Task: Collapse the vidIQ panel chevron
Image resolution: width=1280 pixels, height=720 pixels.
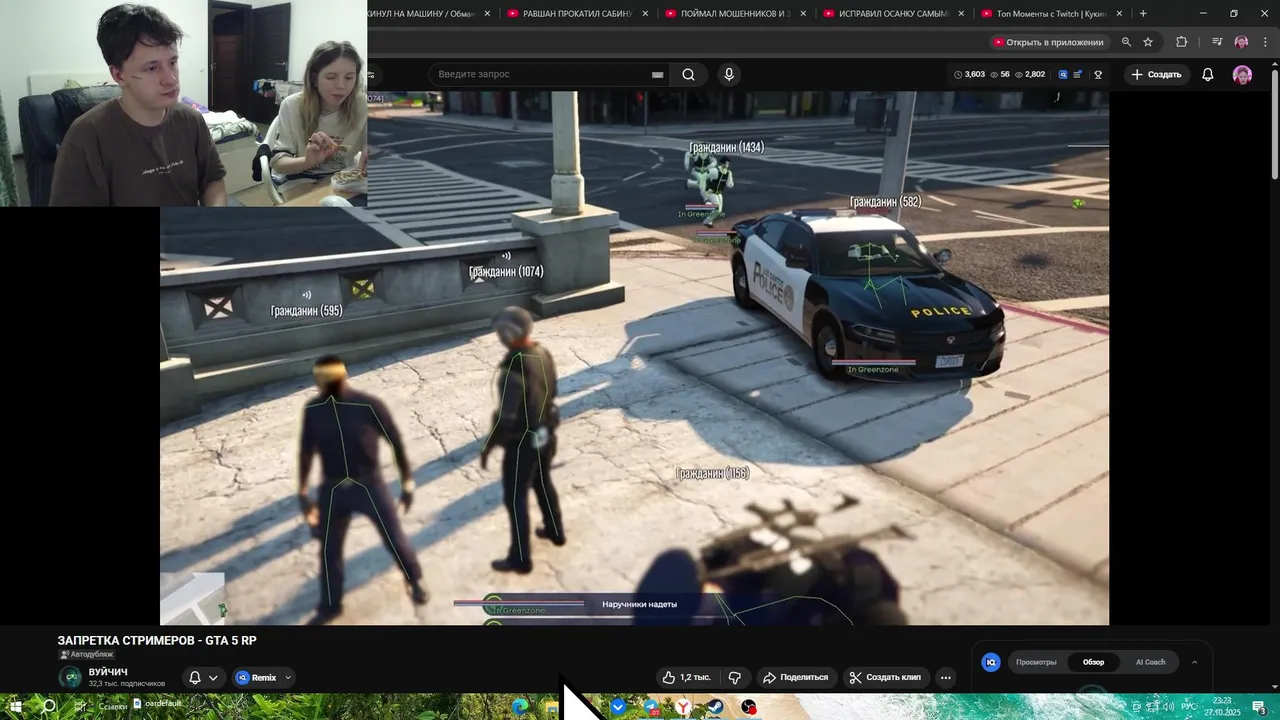Action: click(1194, 662)
